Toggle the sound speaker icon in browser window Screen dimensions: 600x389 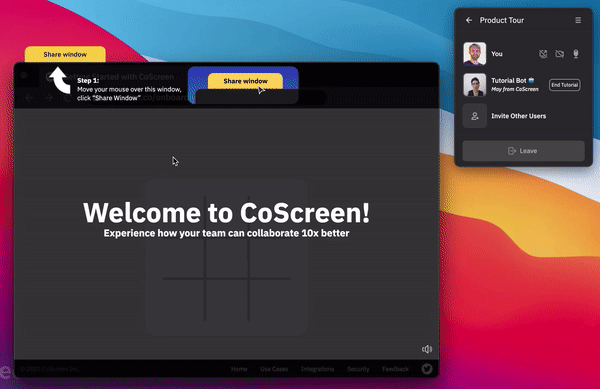[x=427, y=349]
